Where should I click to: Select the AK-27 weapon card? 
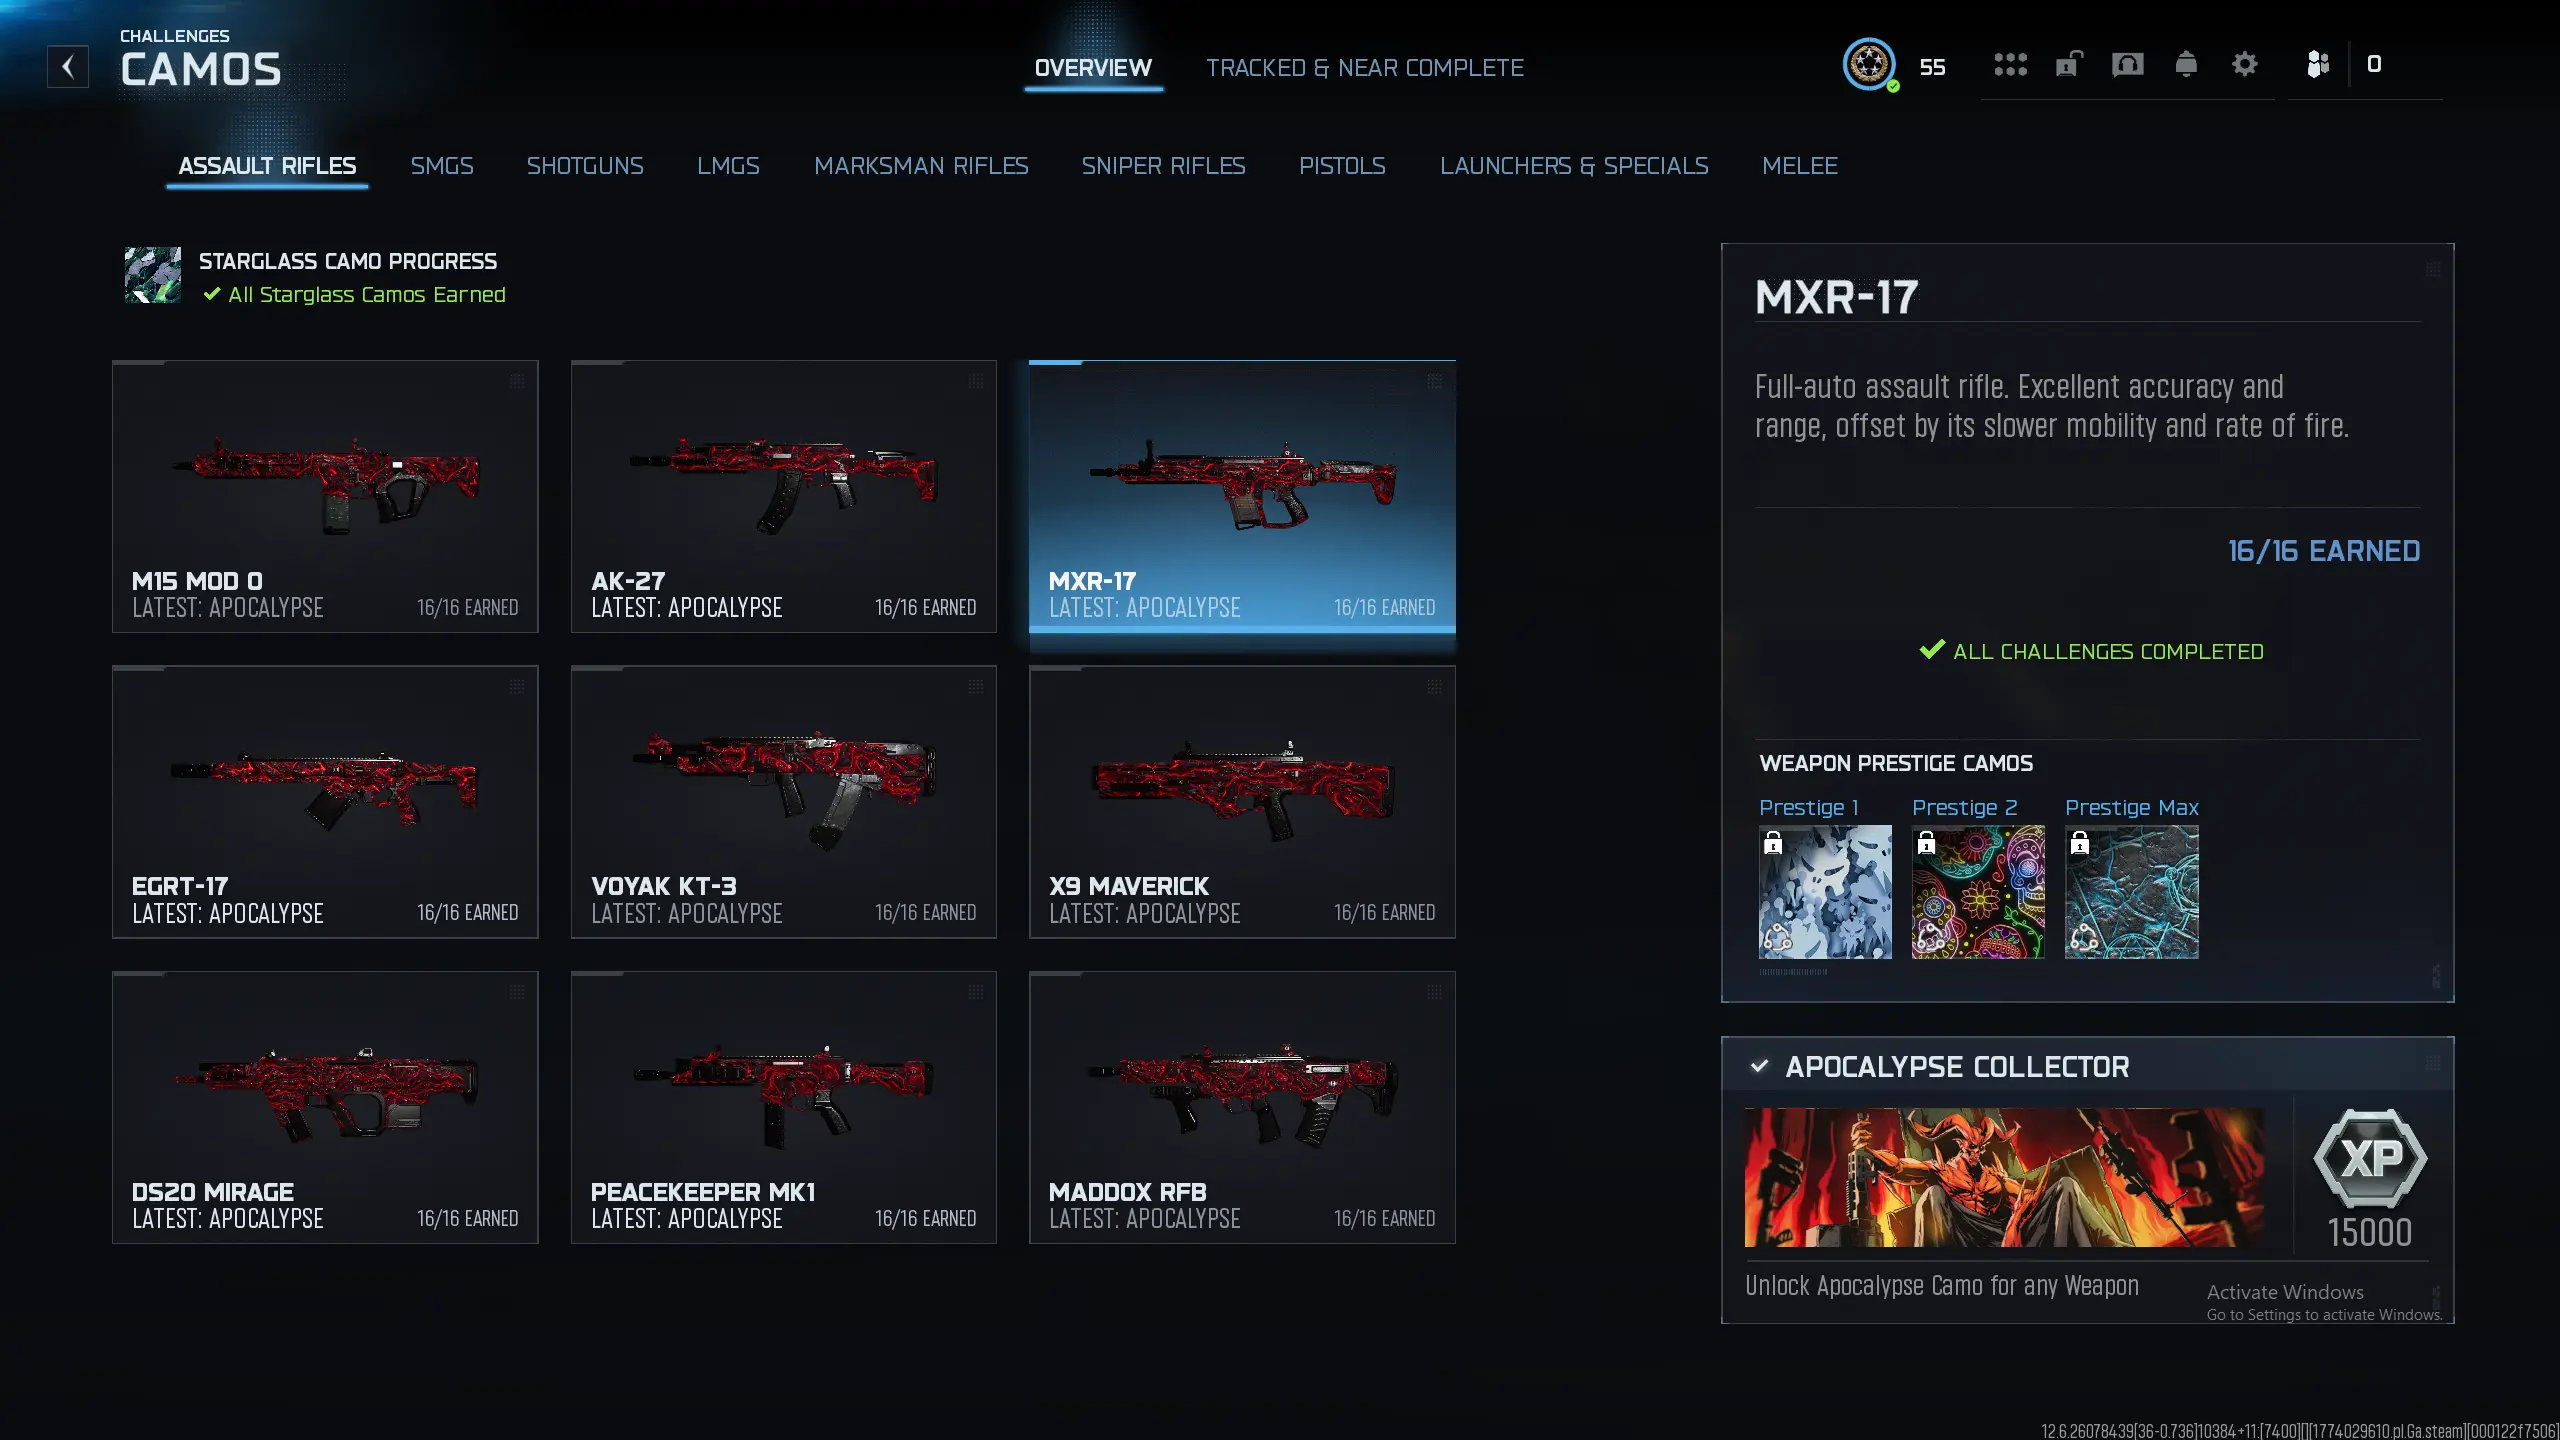tap(784, 496)
